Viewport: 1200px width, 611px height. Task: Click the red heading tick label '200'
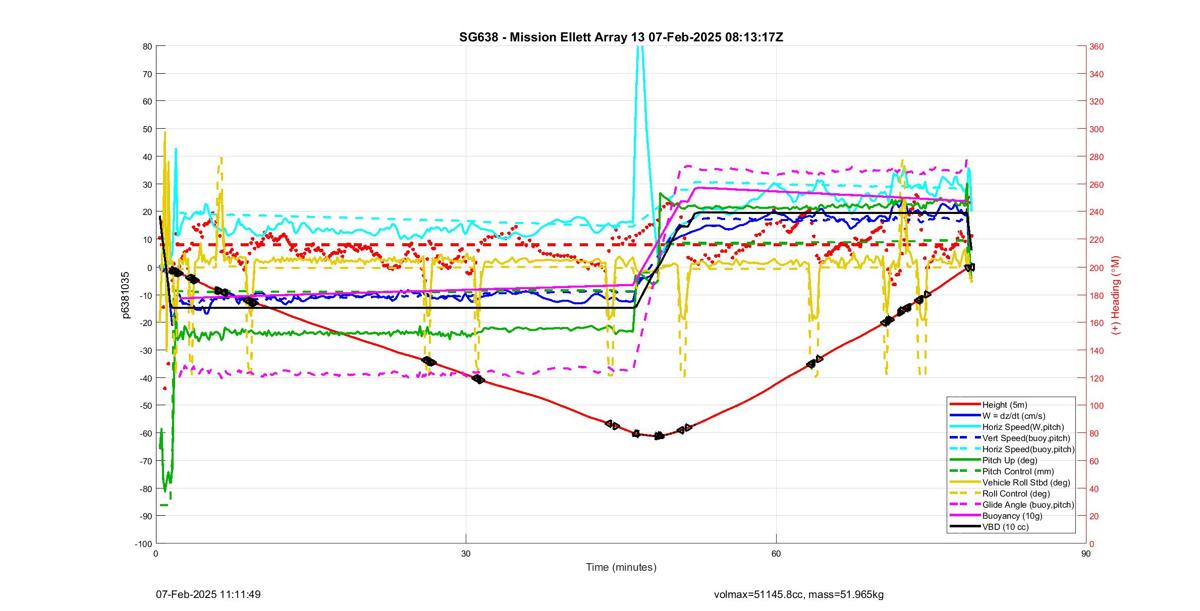point(1097,268)
